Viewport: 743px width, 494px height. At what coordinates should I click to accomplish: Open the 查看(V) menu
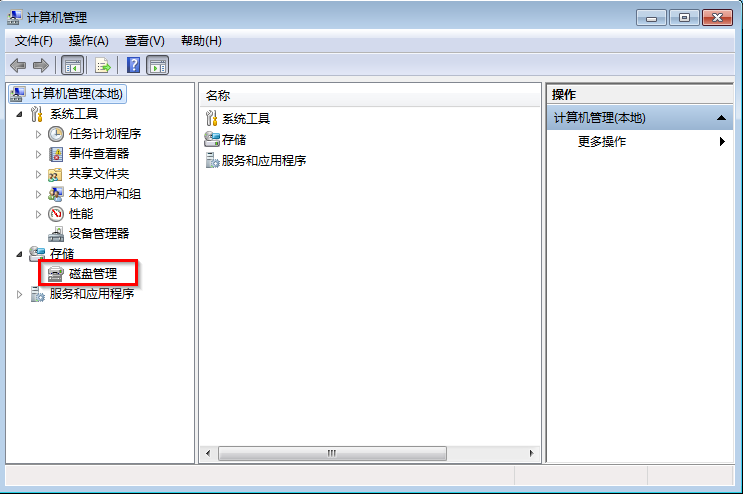click(145, 41)
